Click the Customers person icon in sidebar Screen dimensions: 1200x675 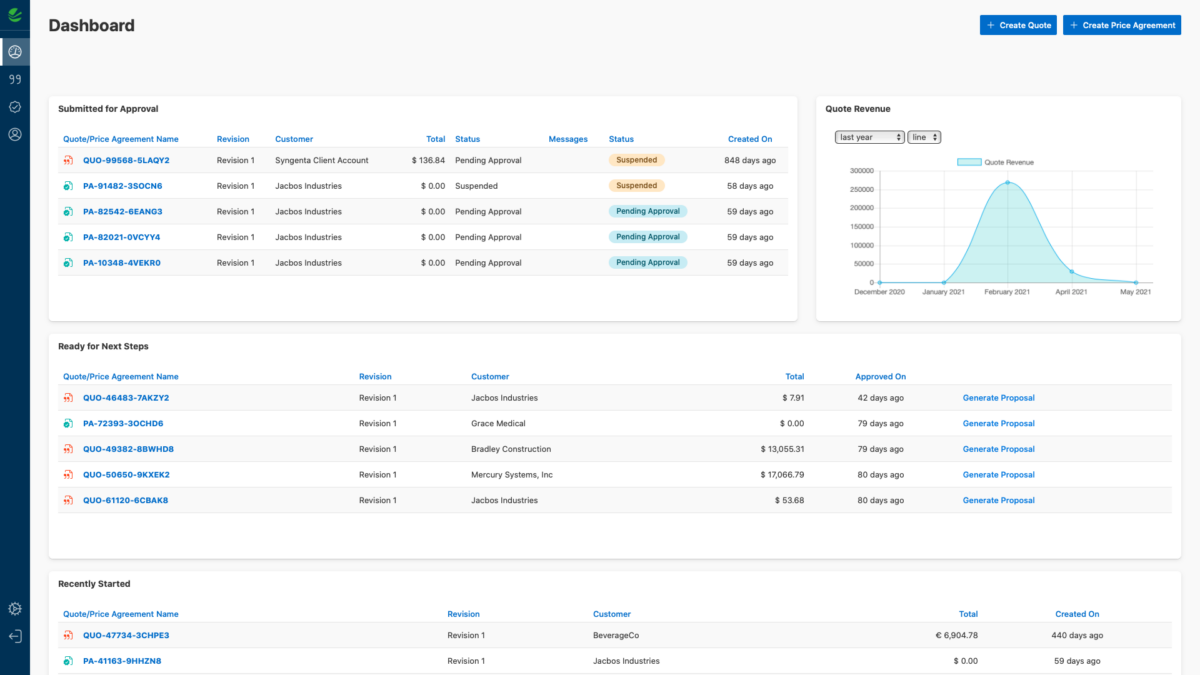pyautogui.click(x=15, y=134)
